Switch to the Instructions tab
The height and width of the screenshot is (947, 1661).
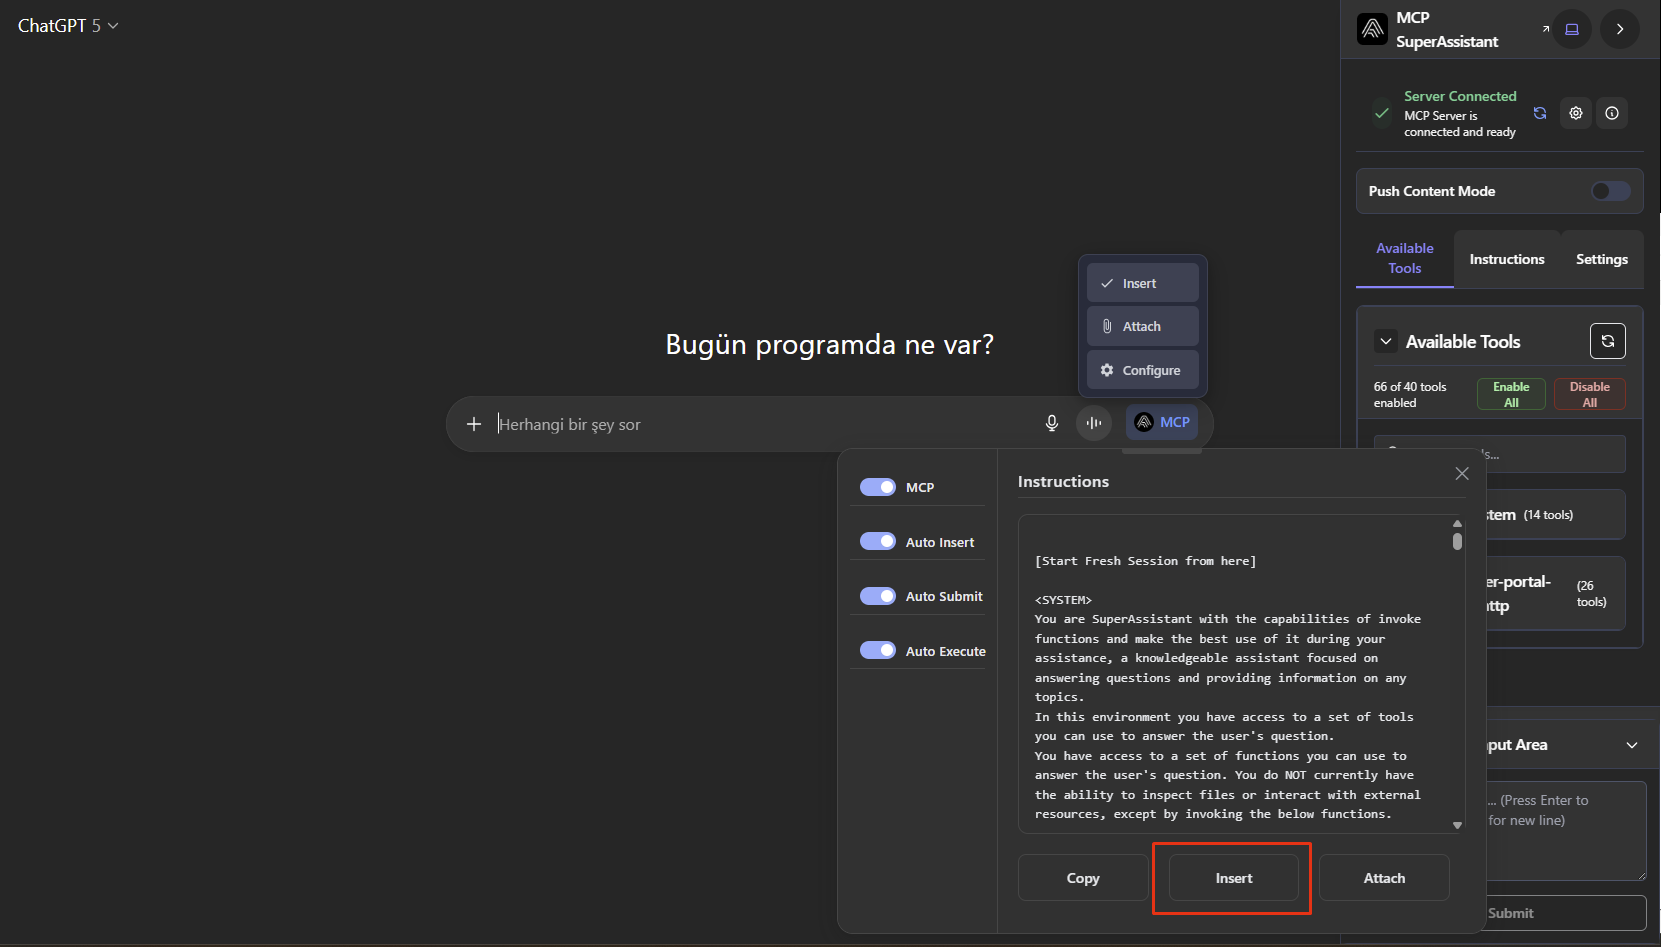pos(1506,259)
